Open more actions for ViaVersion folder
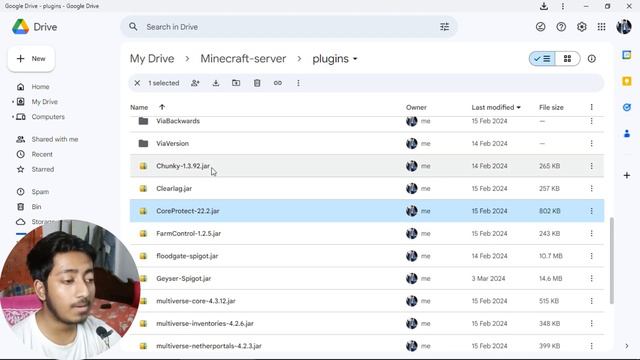This screenshot has height=360, width=640. (591, 144)
